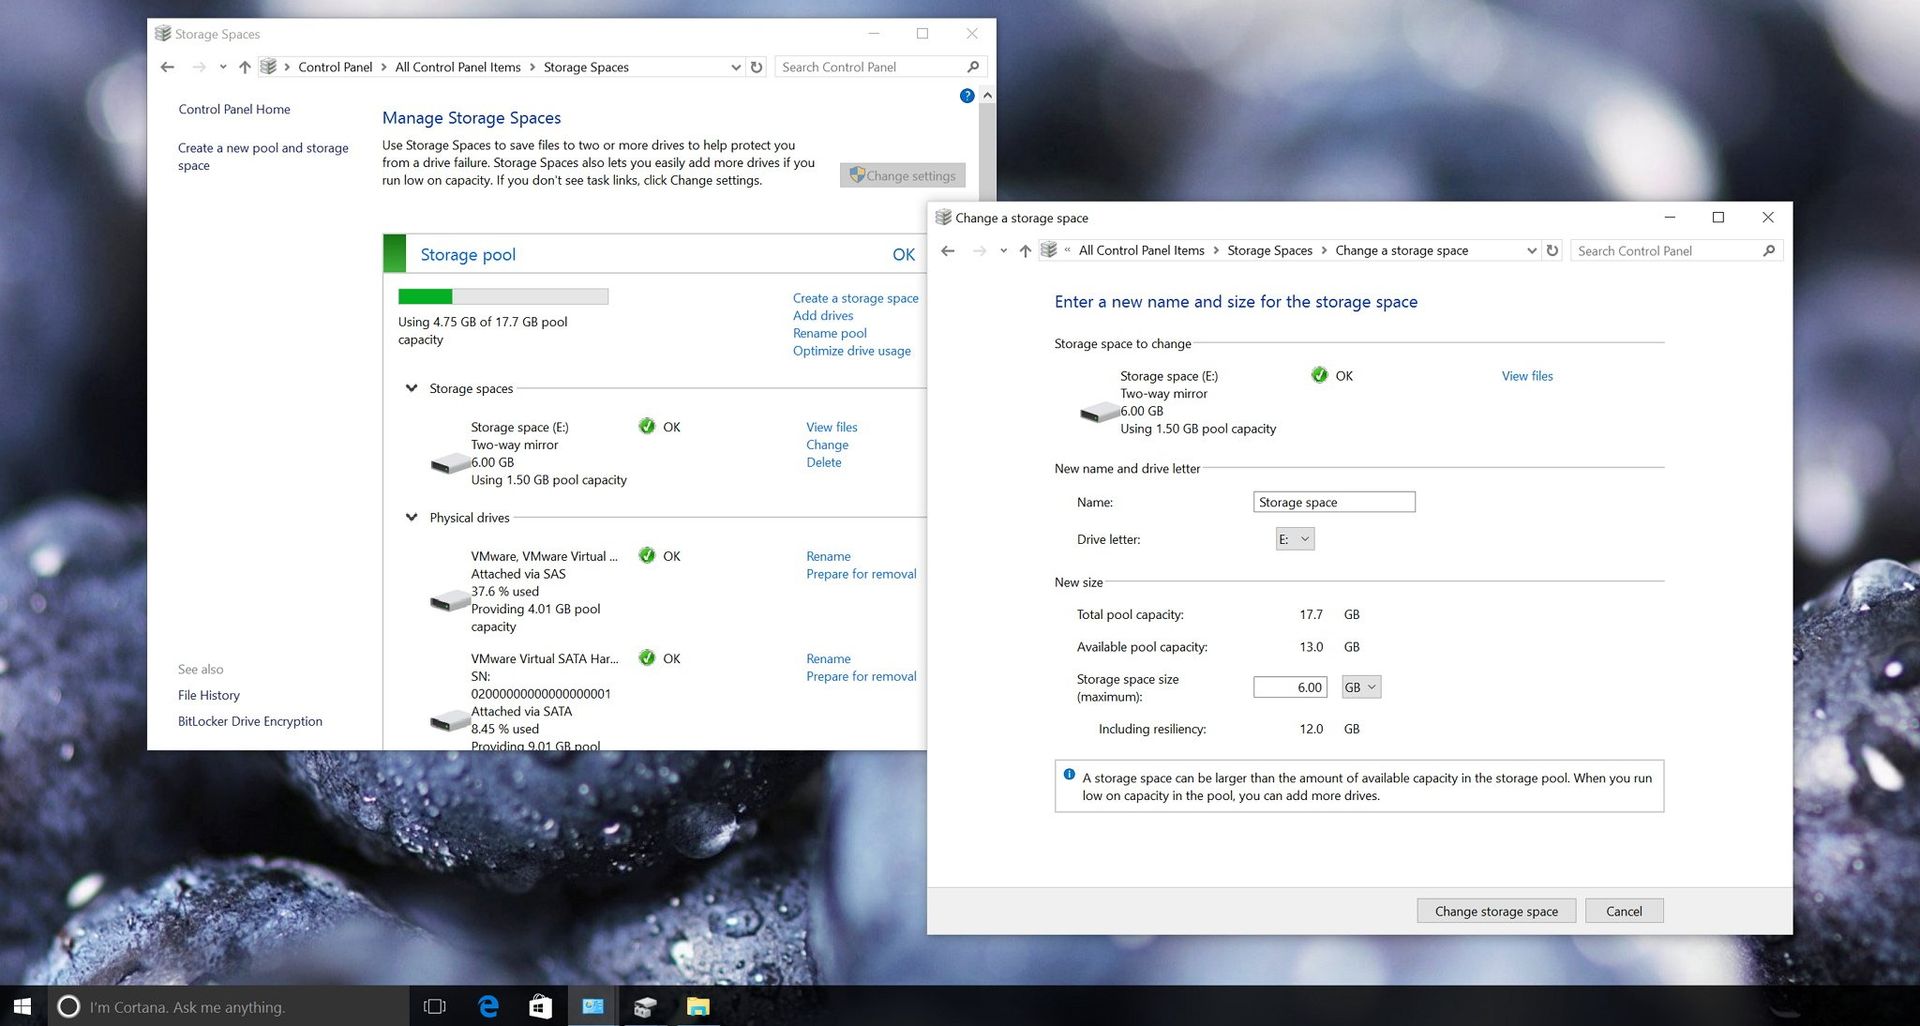Click the Search magnifier in Search Control Panel

click(1769, 250)
